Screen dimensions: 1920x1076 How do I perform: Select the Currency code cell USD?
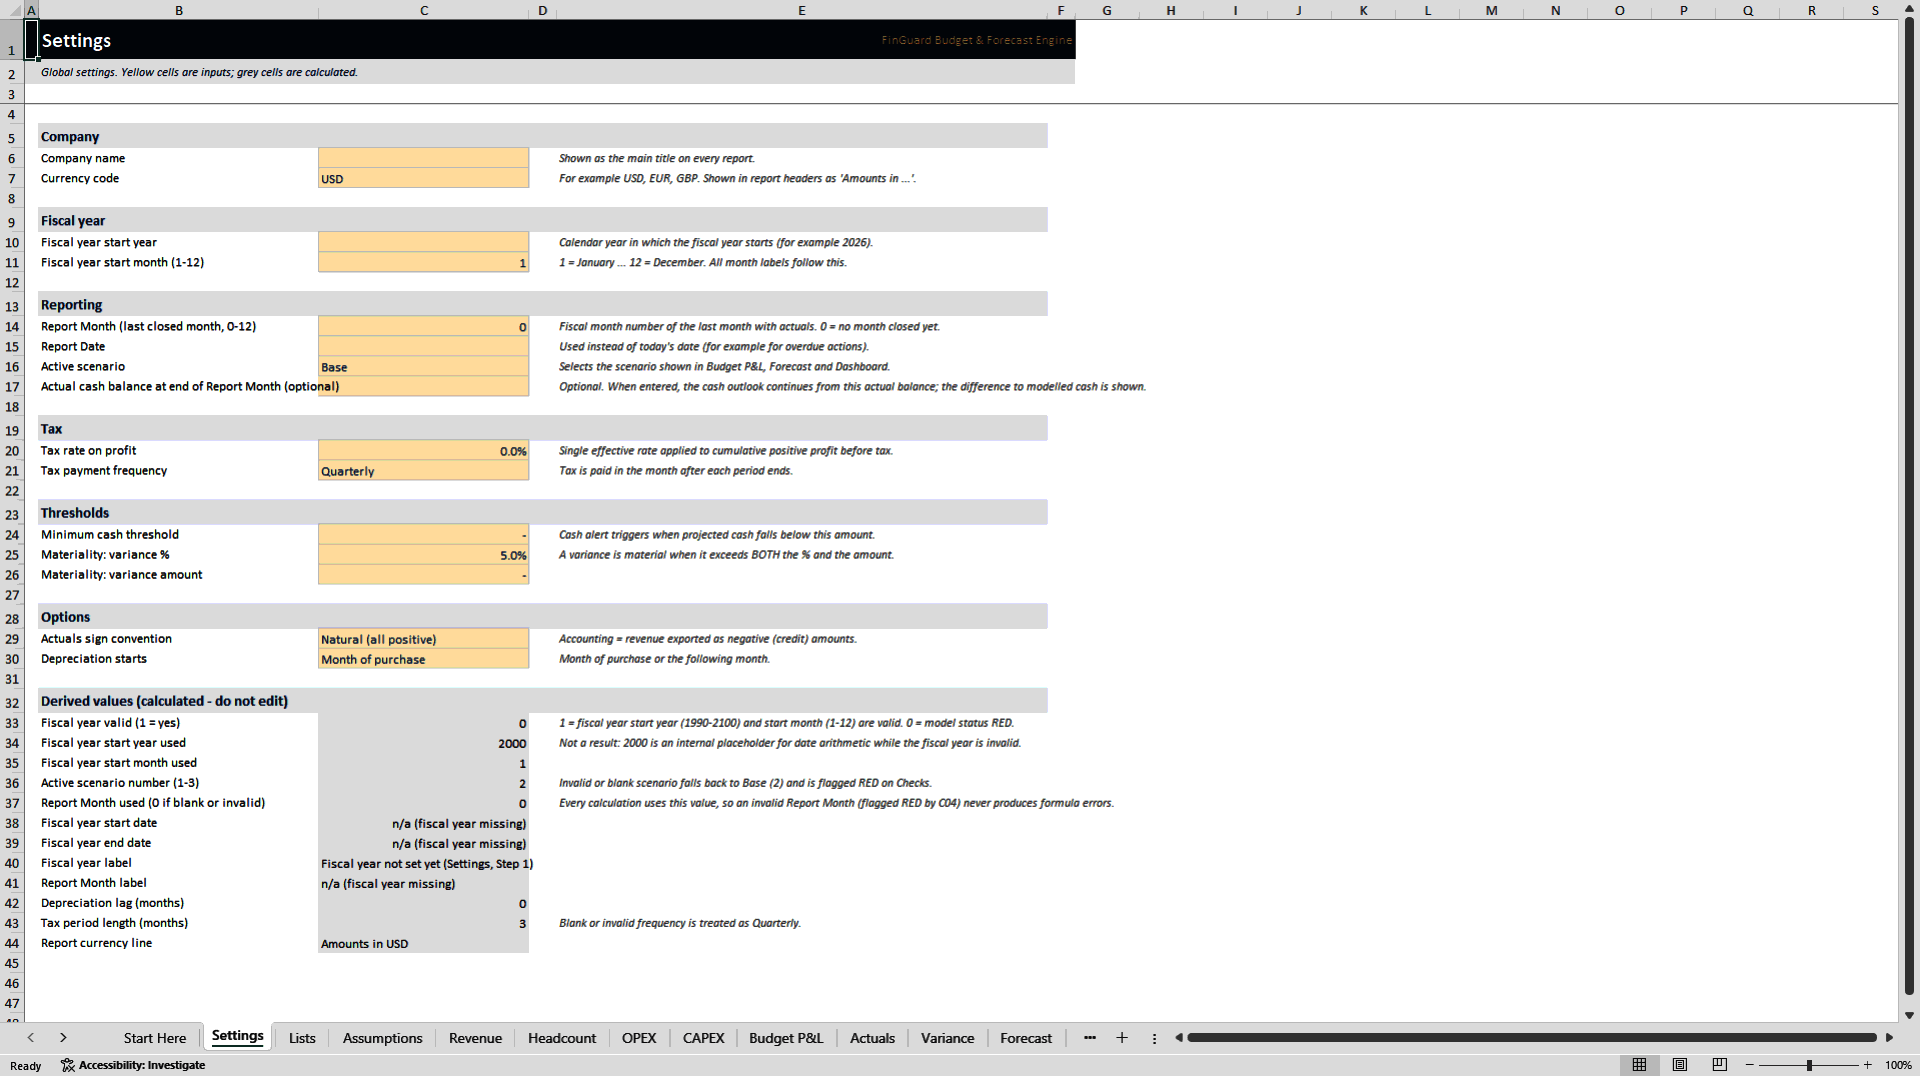pos(423,178)
